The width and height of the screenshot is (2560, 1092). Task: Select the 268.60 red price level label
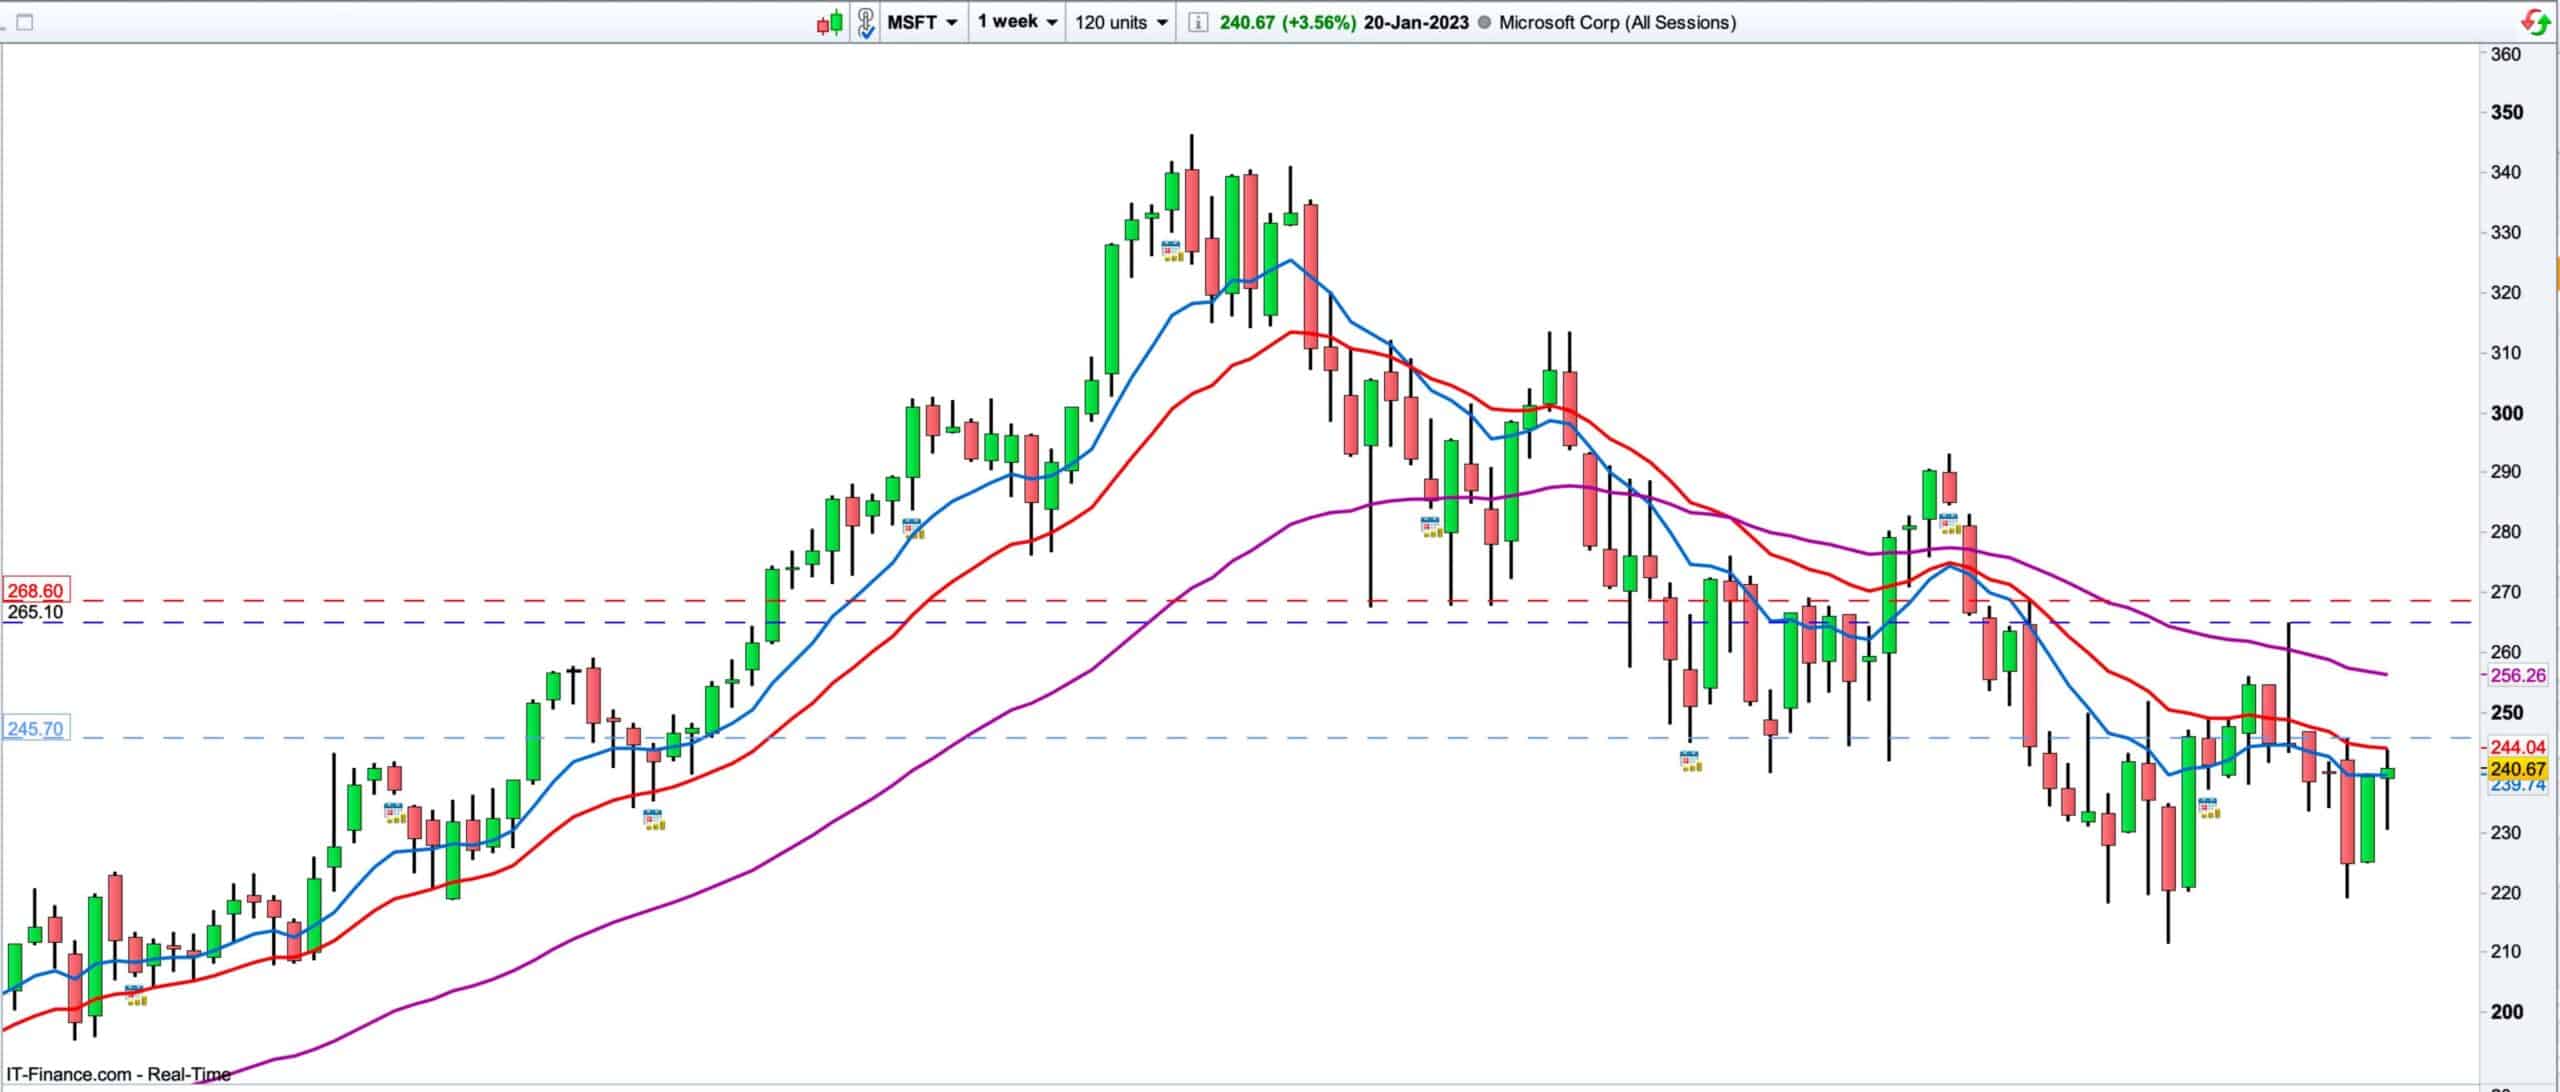35,592
